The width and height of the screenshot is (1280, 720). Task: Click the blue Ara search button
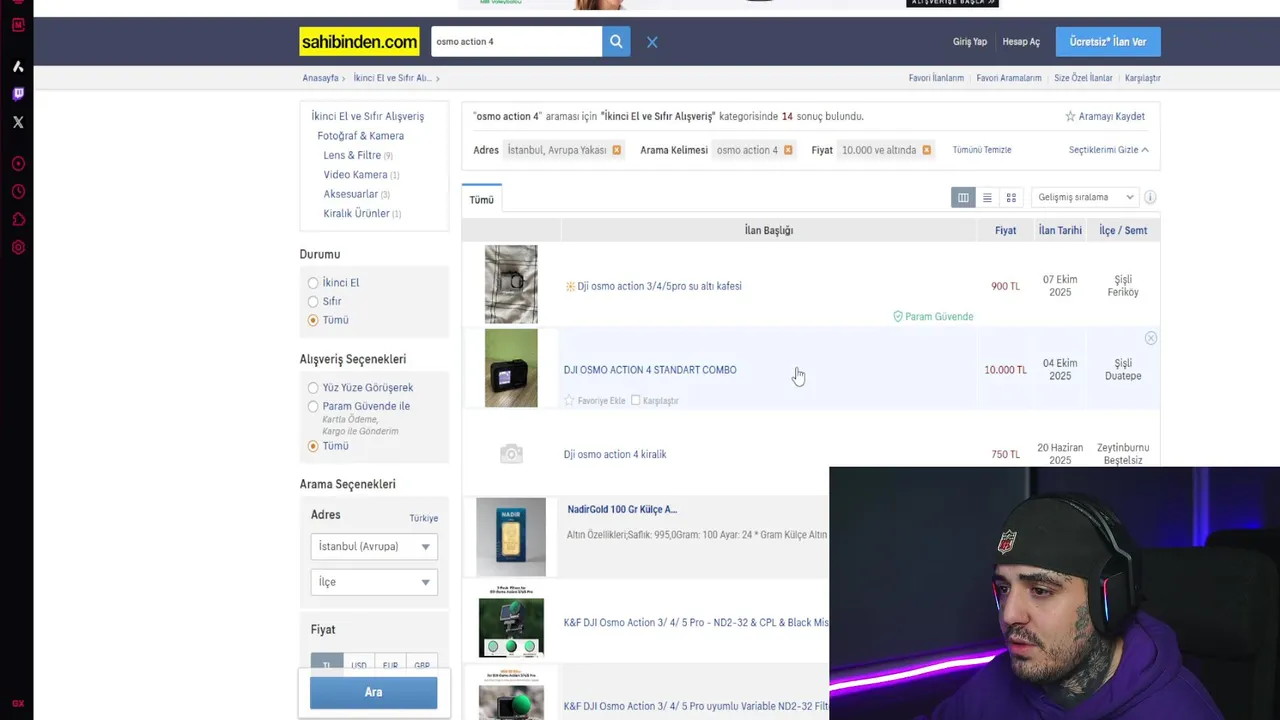click(373, 692)
